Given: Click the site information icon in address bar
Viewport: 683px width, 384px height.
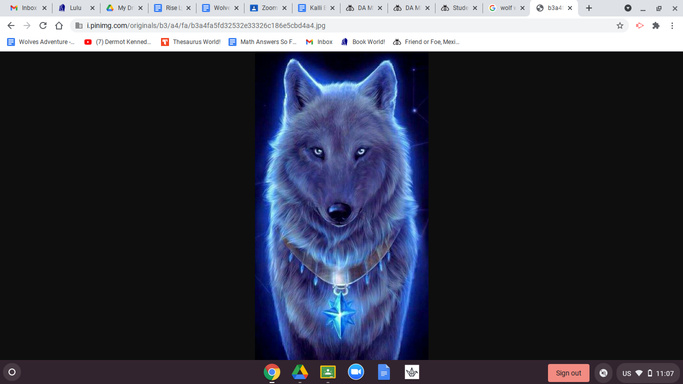Looking at the screenshot, I should pos(79,26).
